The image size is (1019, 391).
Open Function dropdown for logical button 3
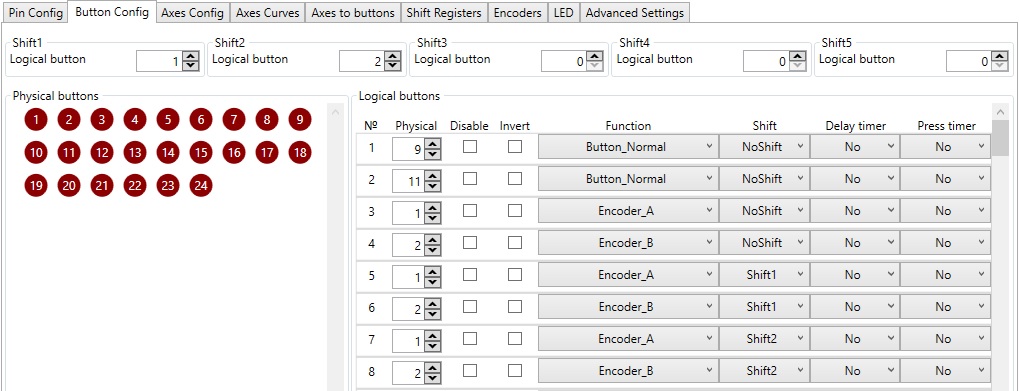[x=628, y=210]
